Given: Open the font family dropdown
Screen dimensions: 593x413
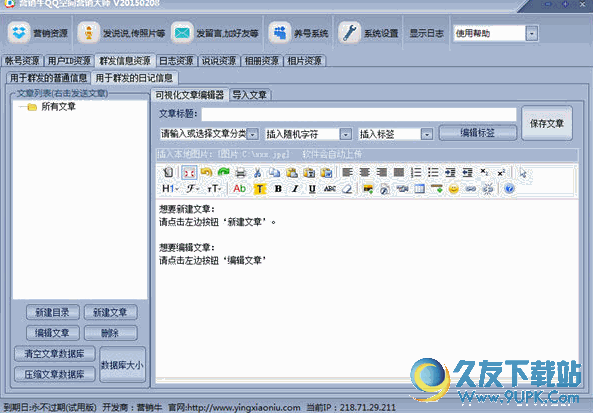Looking at the screenshot, I should coord(192,188).
